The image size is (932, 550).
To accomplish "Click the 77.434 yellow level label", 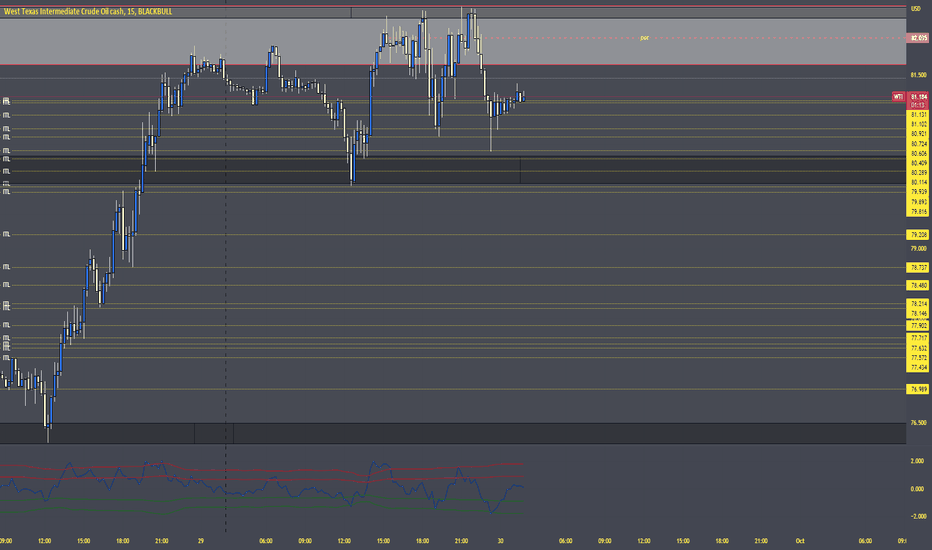I will pos(918,368).
